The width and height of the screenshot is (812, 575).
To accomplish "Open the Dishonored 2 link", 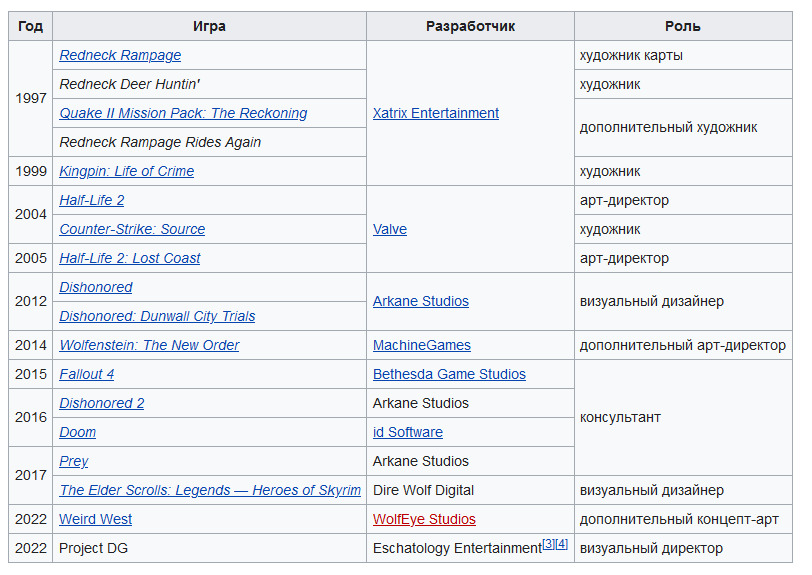I will [x=101, y=403].
